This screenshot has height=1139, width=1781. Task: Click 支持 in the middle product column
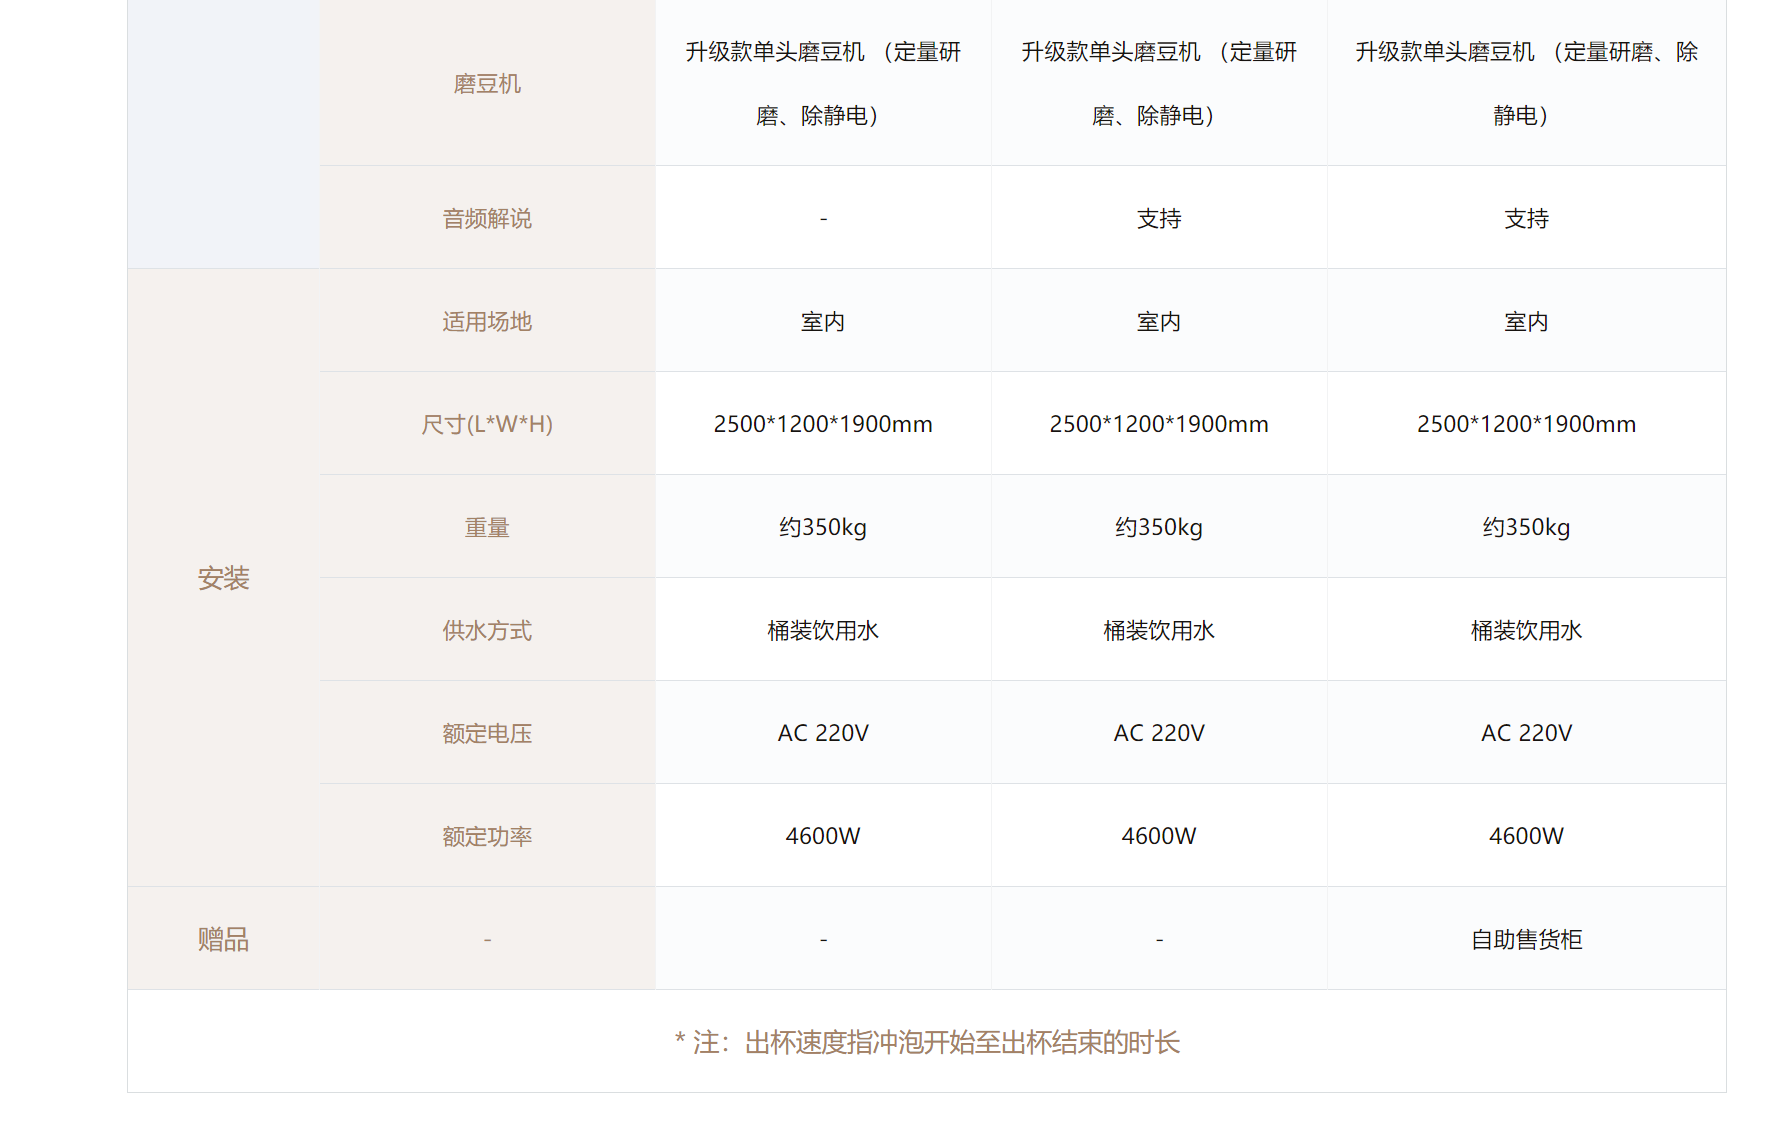1159,219
